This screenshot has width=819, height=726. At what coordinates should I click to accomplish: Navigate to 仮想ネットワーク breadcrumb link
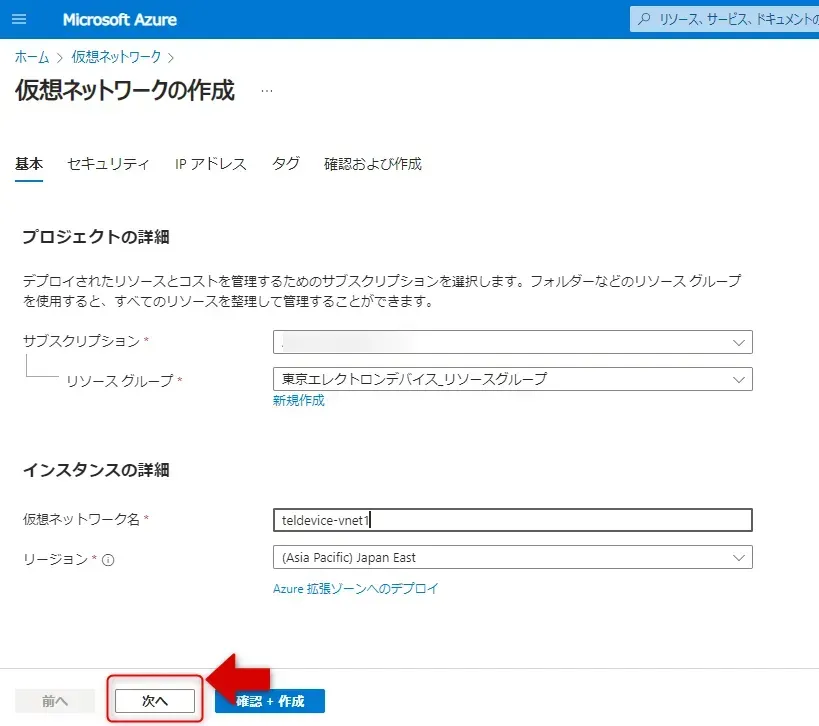(116, 57)
